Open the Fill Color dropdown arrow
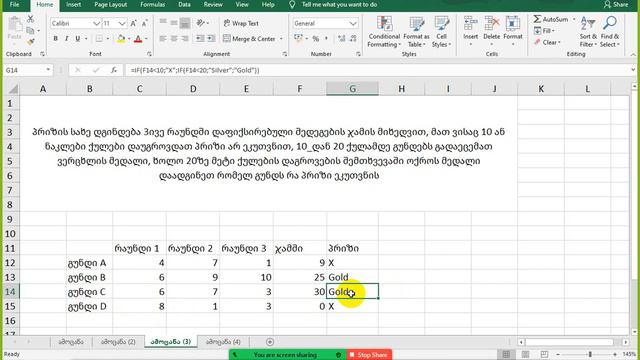This screenshot has height=360, width=640. click(129, 39)
